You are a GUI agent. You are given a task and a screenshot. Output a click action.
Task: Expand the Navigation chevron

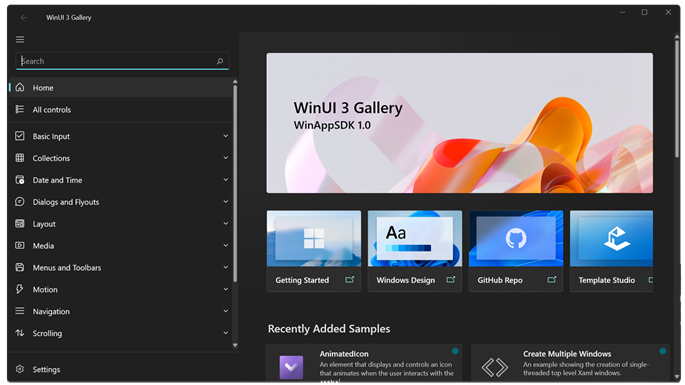pos(226,311)
